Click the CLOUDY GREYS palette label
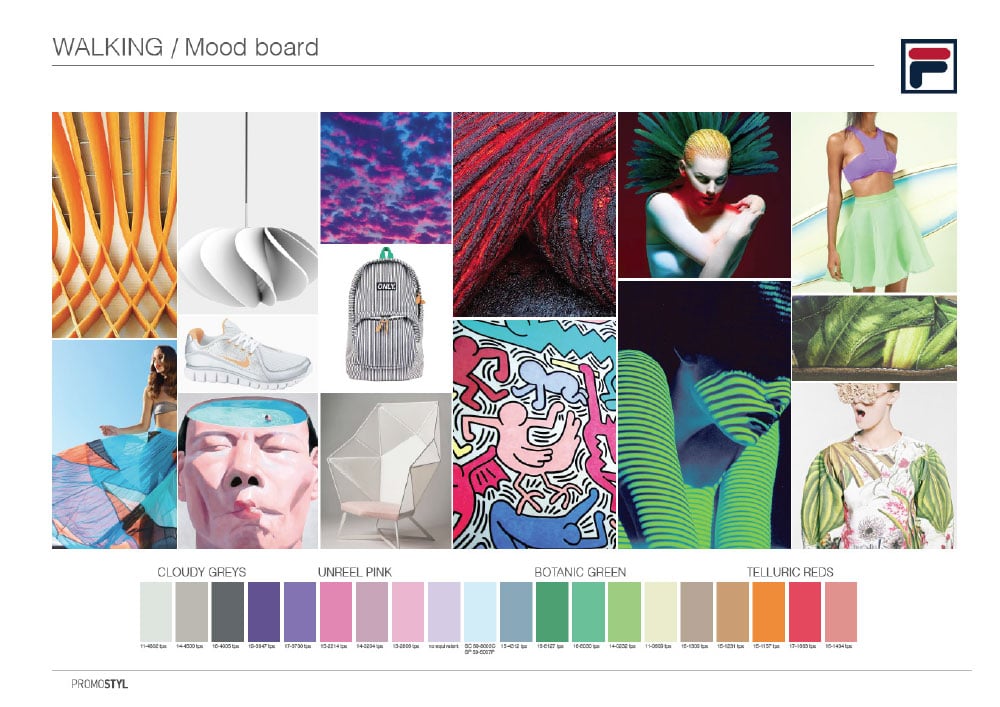 pyautogui.click(x=202, y=572)
